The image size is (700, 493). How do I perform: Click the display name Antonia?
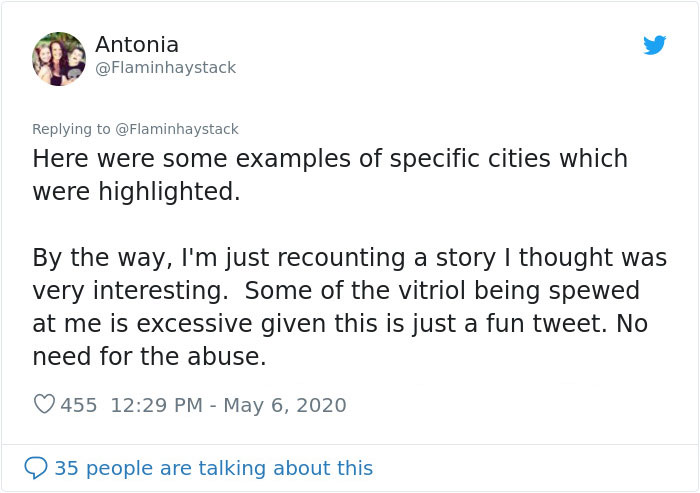[137, 44]
